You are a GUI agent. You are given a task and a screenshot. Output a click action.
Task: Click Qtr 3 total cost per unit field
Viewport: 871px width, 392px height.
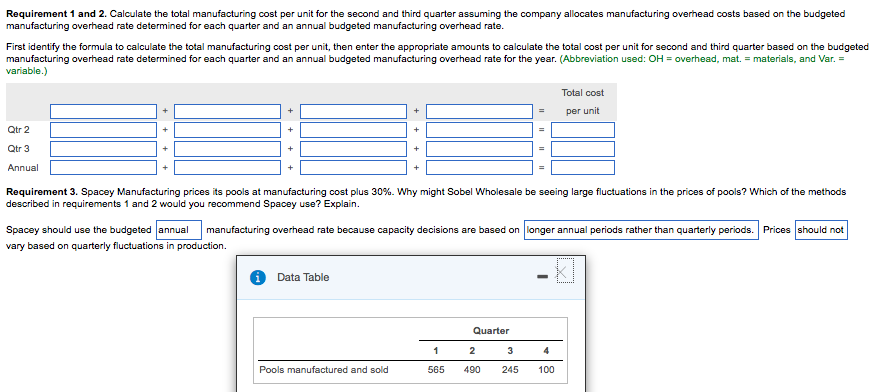[583, 149]
